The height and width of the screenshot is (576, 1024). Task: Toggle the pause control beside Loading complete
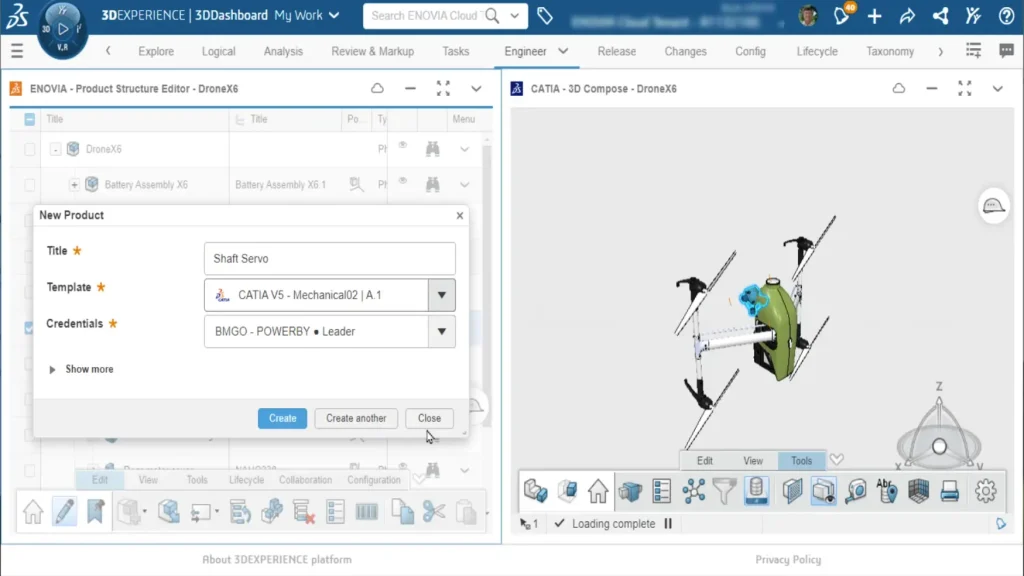[x=668, y=524]
